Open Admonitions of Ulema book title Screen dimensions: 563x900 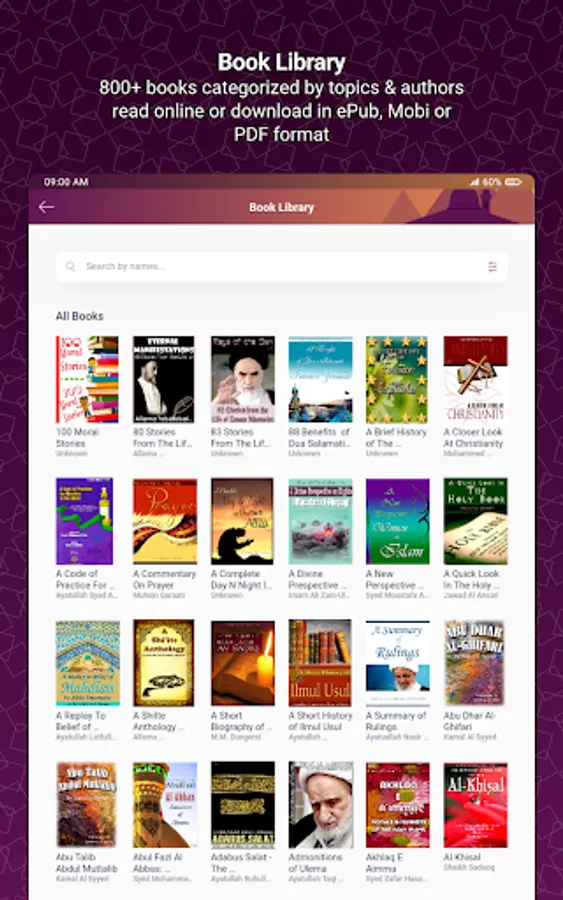click(x=315, y=863)
